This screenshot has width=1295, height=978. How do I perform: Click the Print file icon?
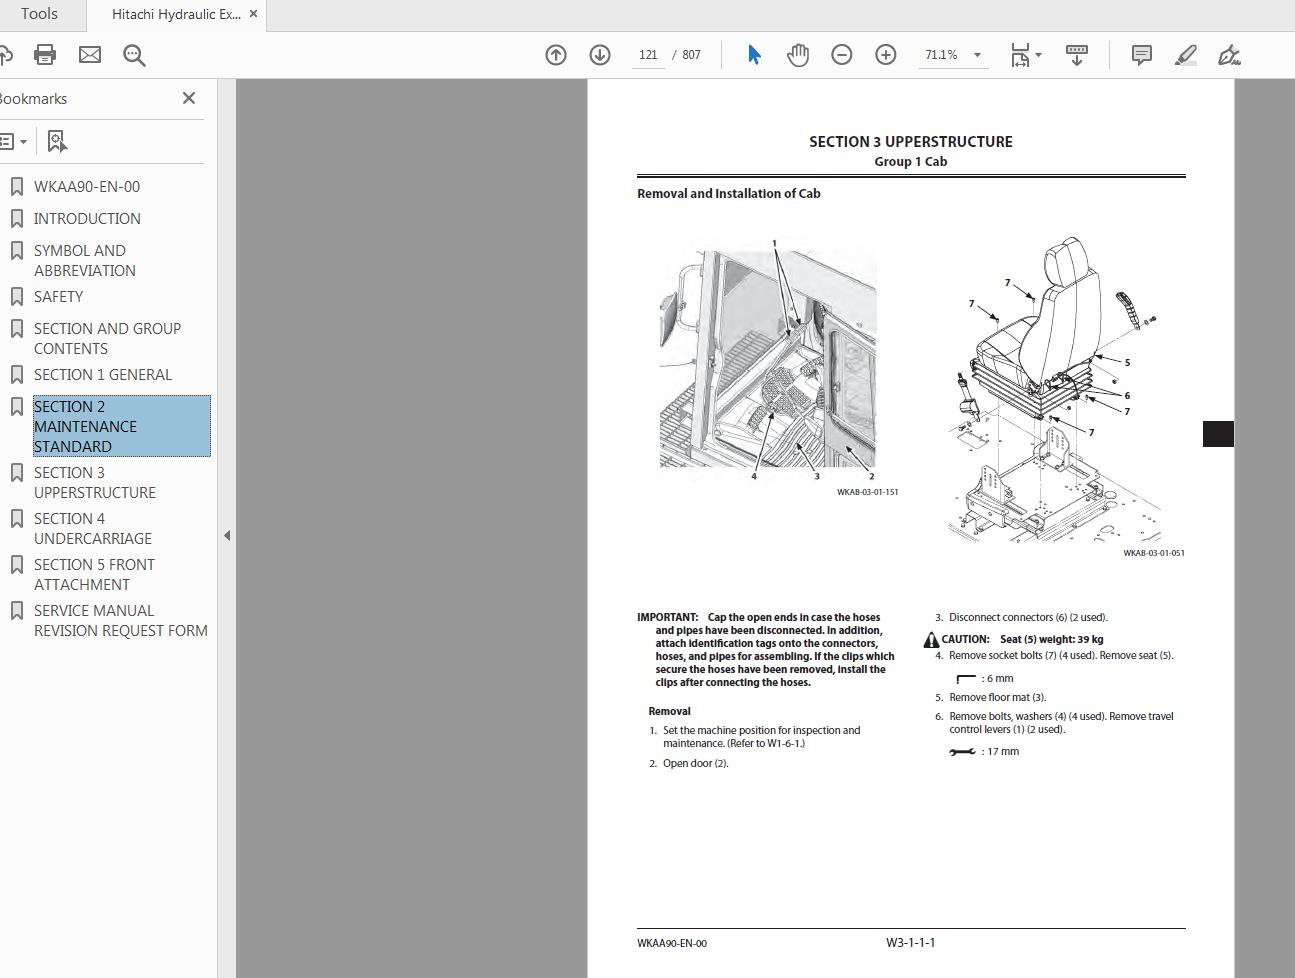pos(45,55)
